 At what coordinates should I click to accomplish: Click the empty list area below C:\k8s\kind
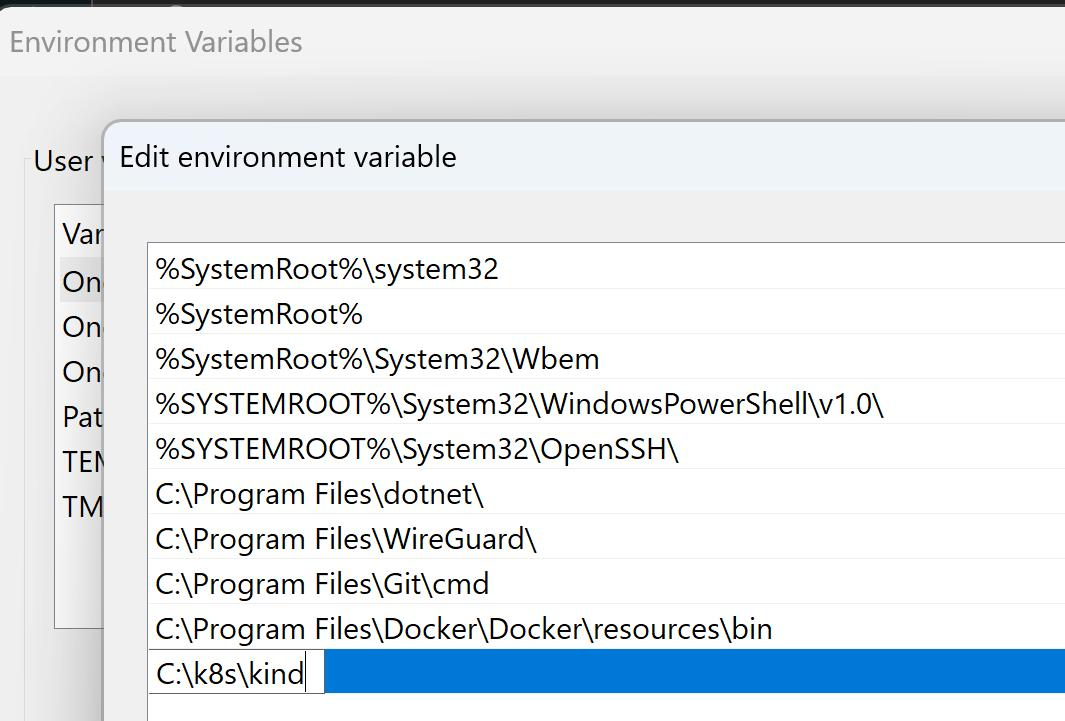(x=600, y=707)
